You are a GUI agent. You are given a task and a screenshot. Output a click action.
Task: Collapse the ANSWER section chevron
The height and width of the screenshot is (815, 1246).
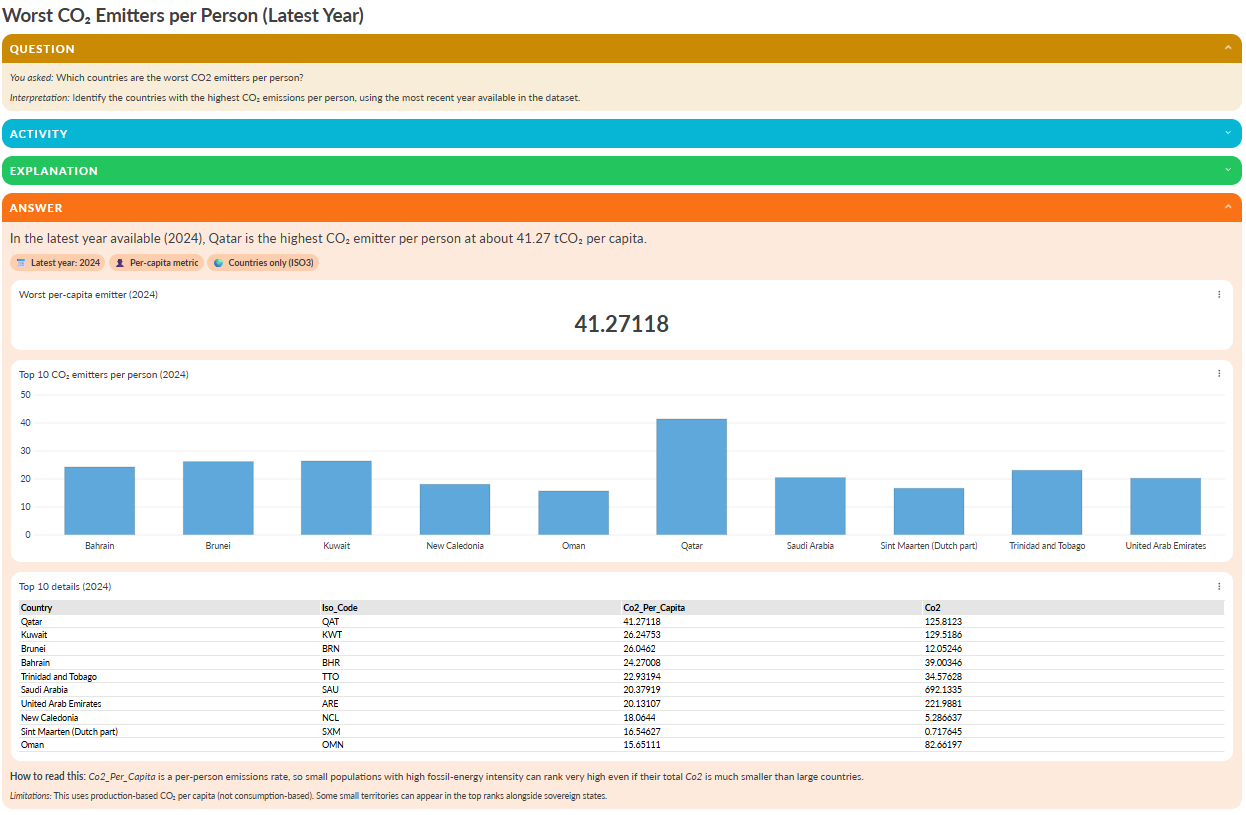pos(1228,207)
